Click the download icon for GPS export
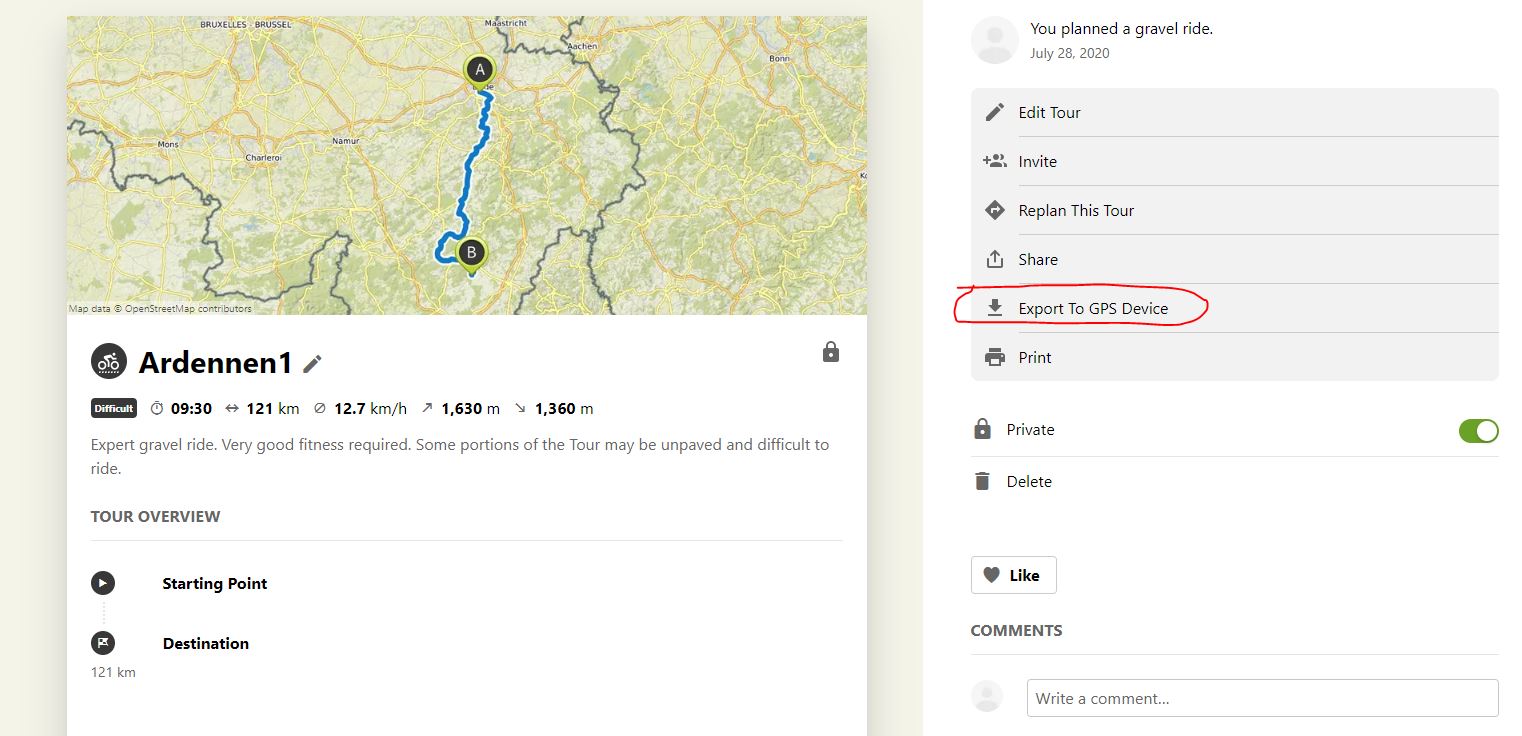Viewport: 1522px width, 736px height. tap(995, 308)
